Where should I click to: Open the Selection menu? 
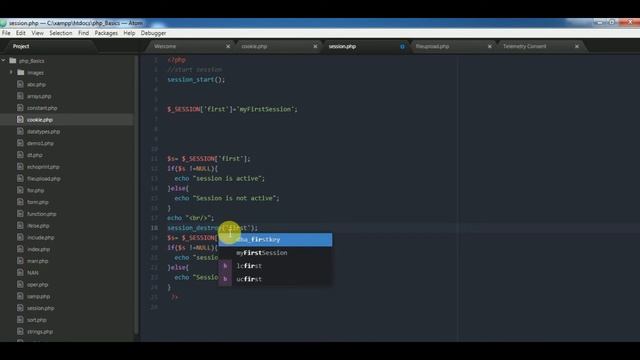61,33
